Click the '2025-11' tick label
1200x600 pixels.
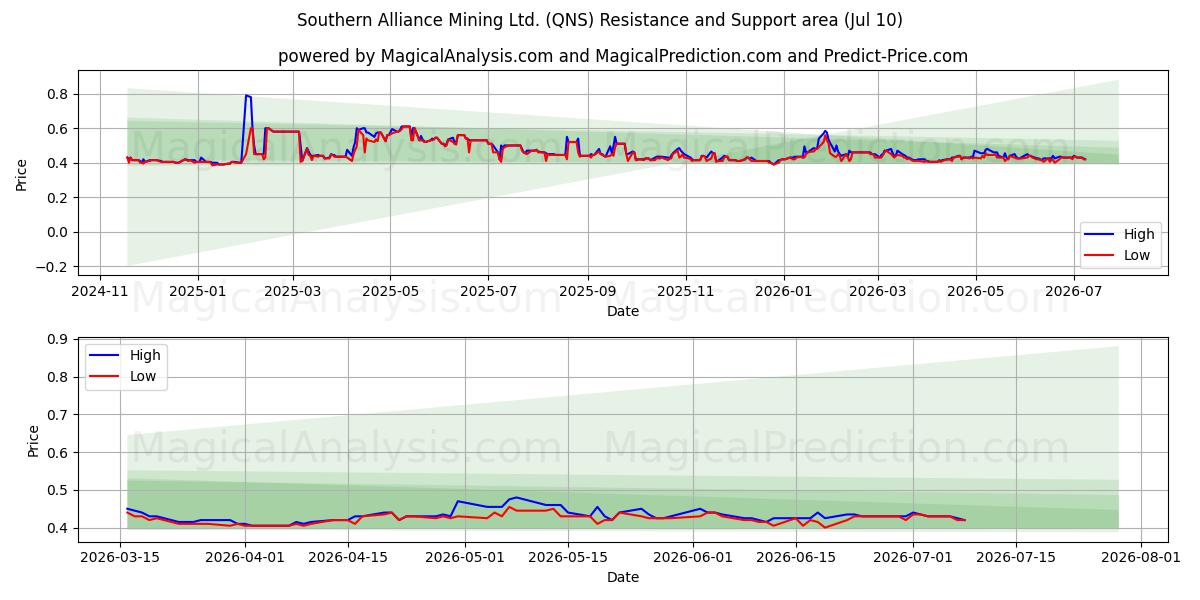pyautogui.click(x=686, y=290)
